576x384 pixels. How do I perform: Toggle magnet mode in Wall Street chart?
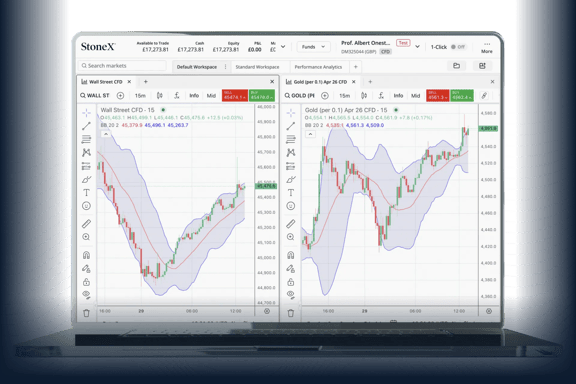tap(86, 255)
